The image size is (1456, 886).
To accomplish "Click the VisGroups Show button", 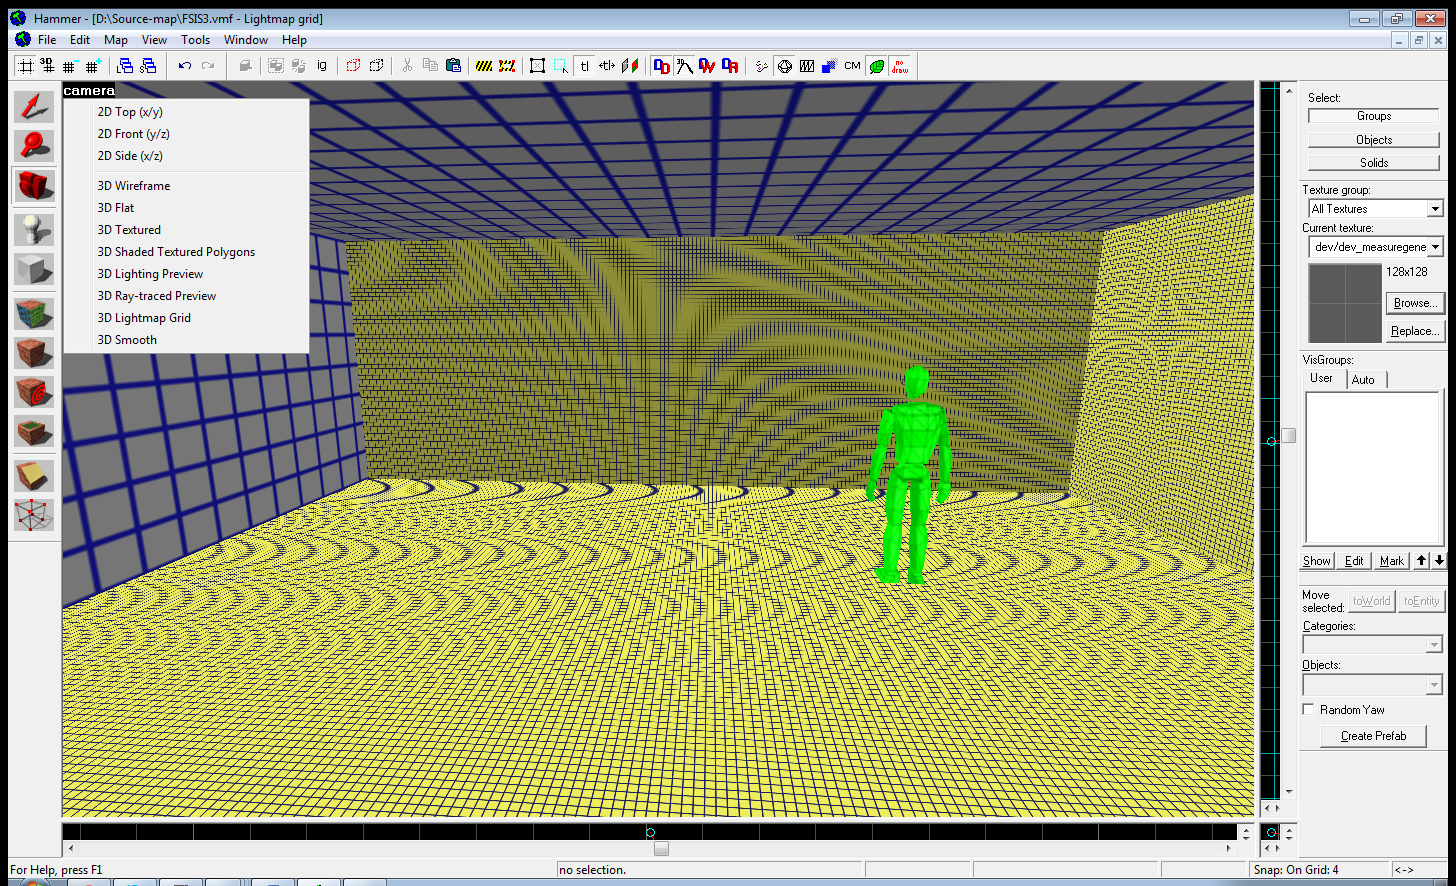I will tap(1317, 561).
